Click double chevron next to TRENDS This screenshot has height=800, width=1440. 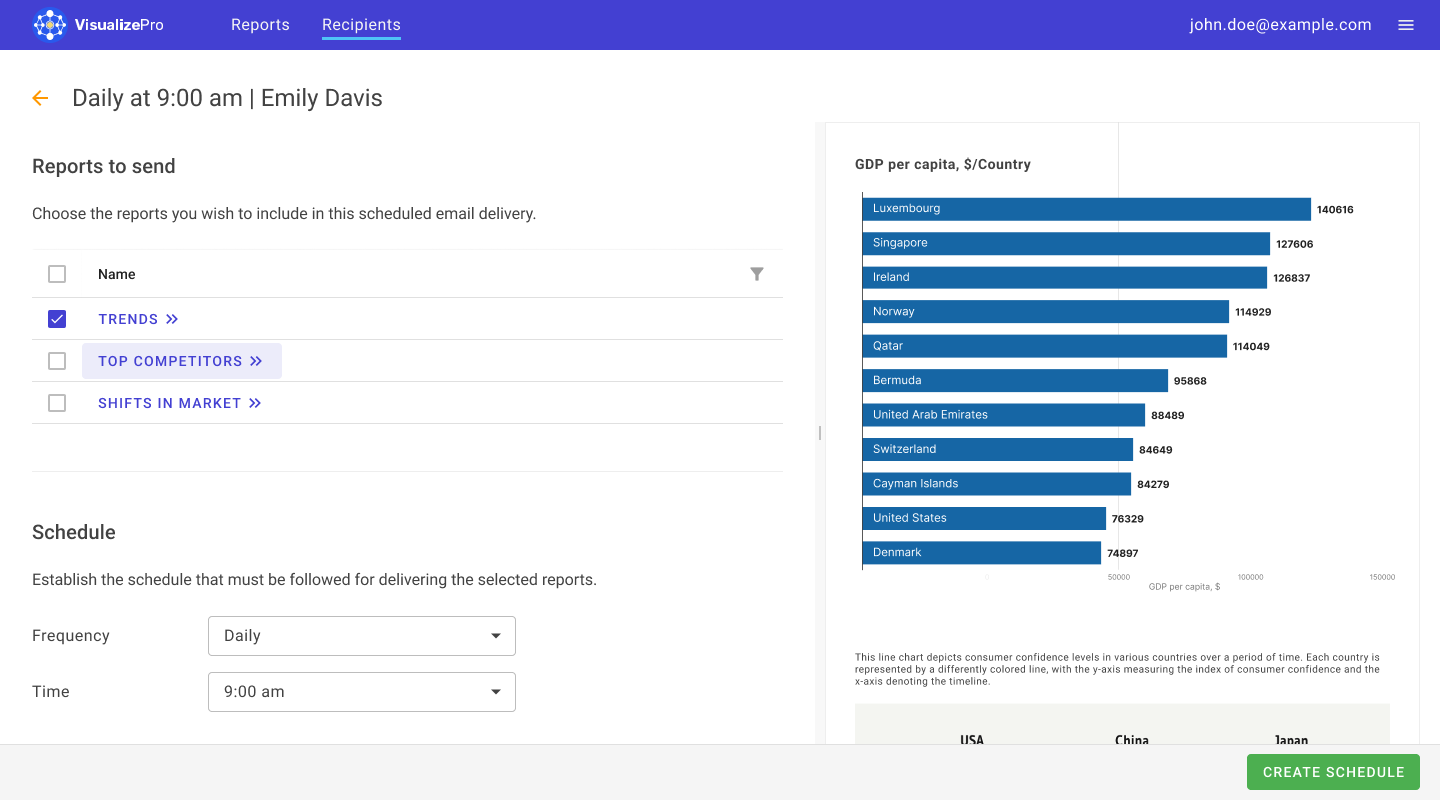(x=172, y=319)
